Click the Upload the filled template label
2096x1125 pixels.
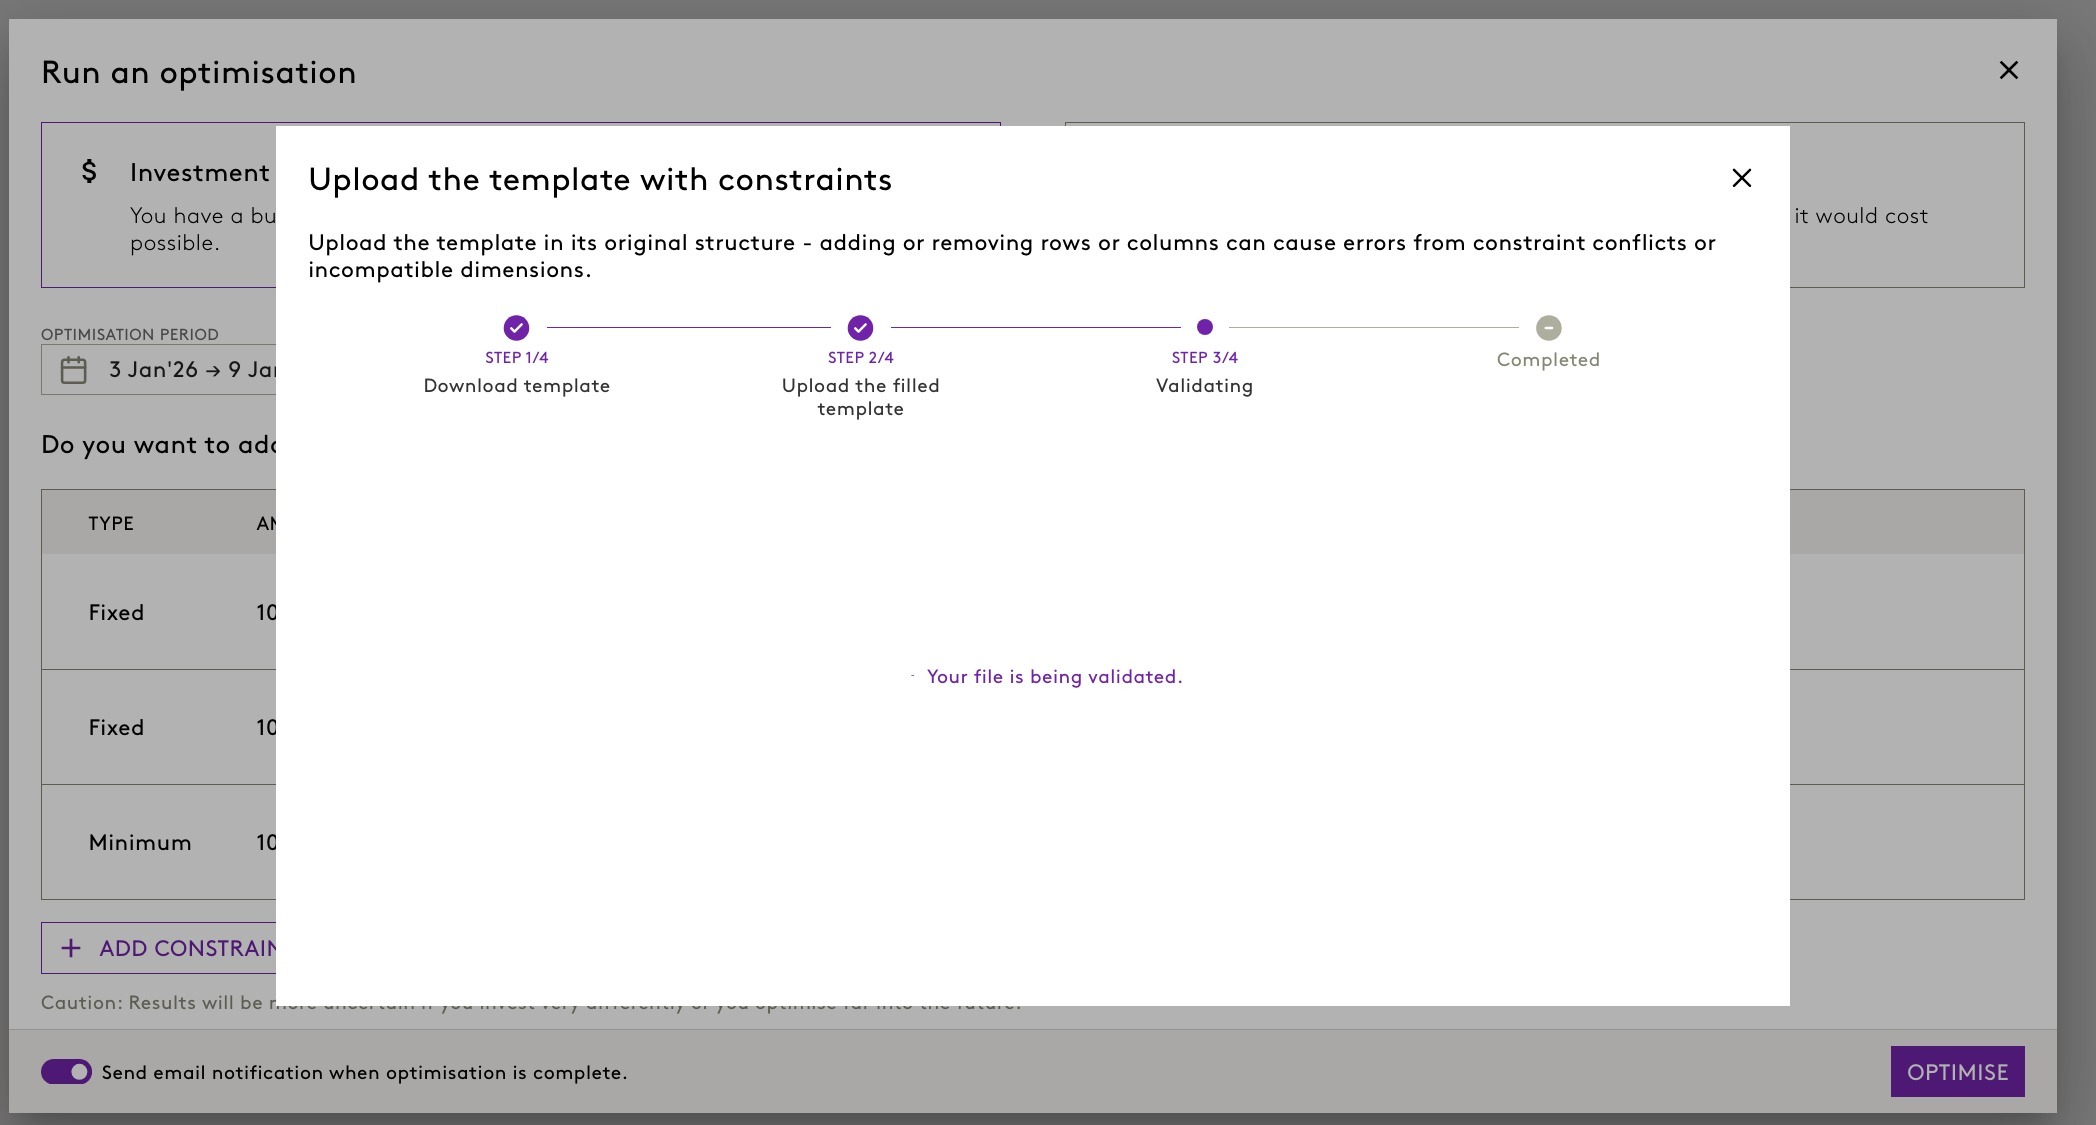[860, 397]
